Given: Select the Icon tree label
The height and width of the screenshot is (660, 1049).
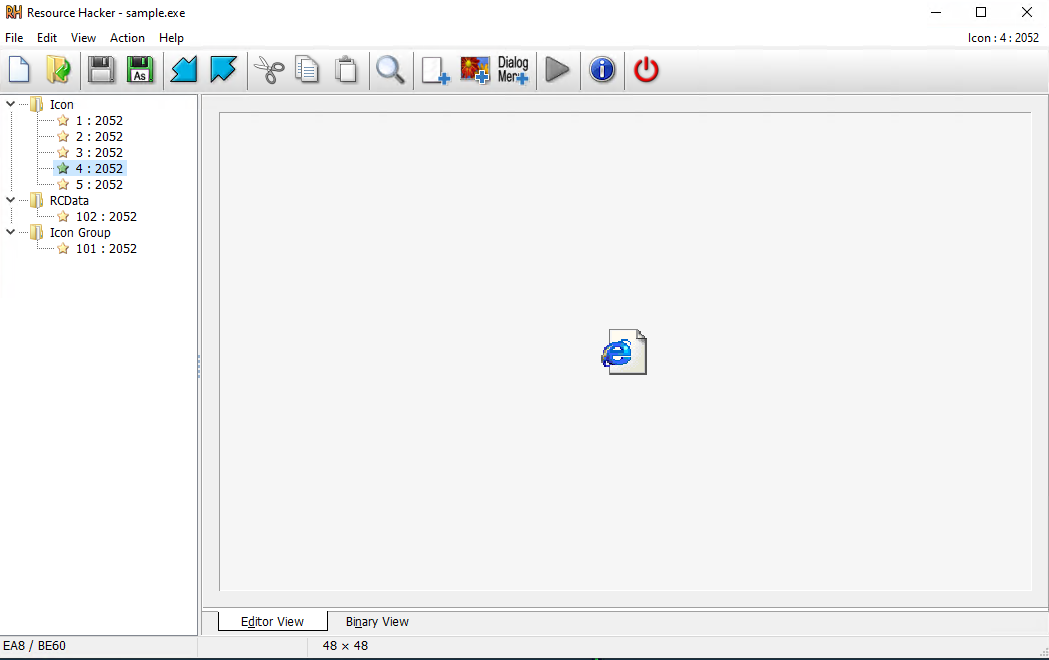Looking at the screenshot, I should click(x=62, y=104).
